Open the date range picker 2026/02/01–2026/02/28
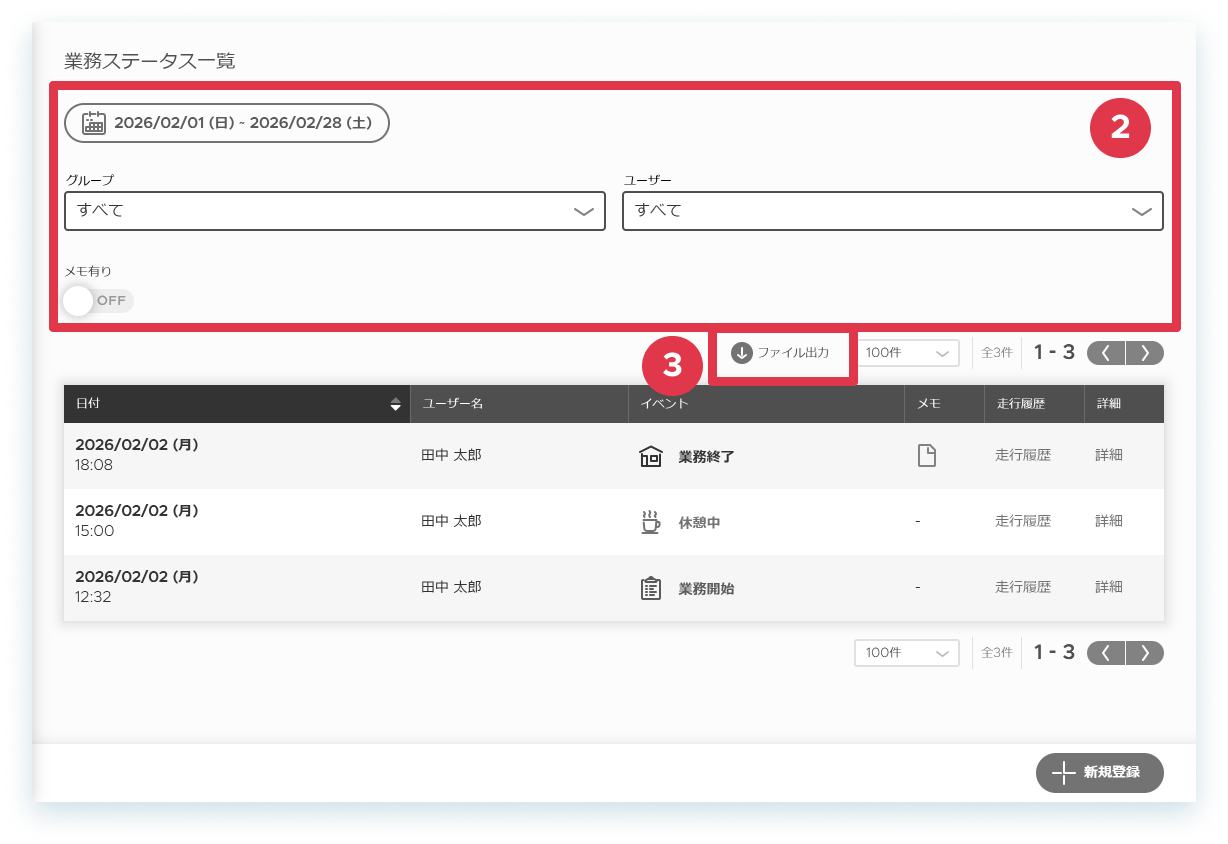 pyautogui.click(x=227, y=123)
